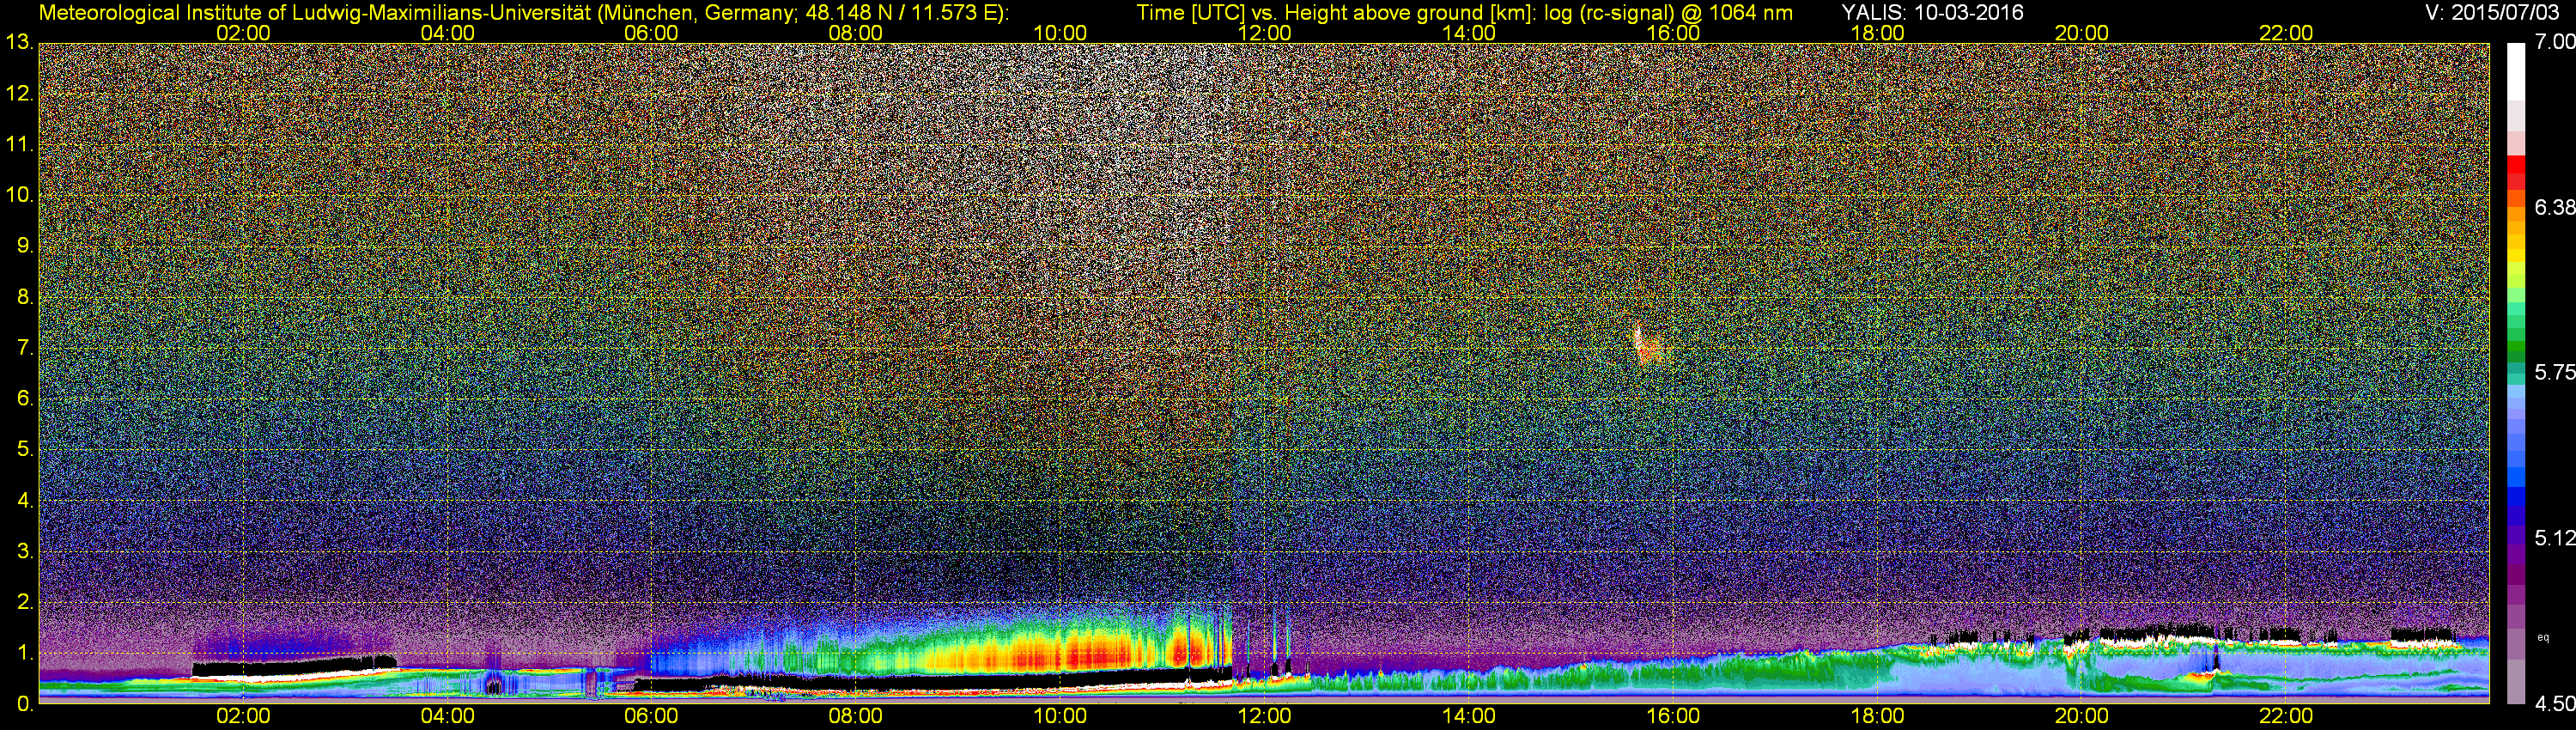Image resolution: width=2576 pixels, height=730 pixels.
Task: Click the "10:00" label on top time axis
Action: click(x=1060, y=33)
